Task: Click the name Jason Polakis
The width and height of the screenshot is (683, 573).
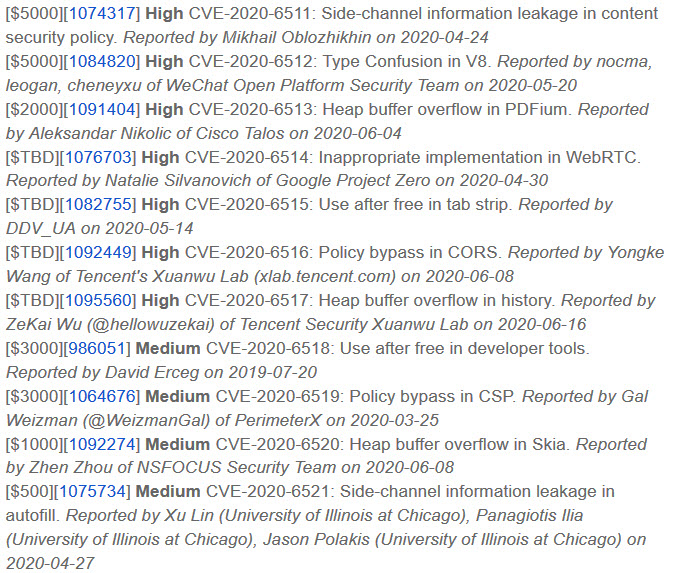Action: point(316,539)
